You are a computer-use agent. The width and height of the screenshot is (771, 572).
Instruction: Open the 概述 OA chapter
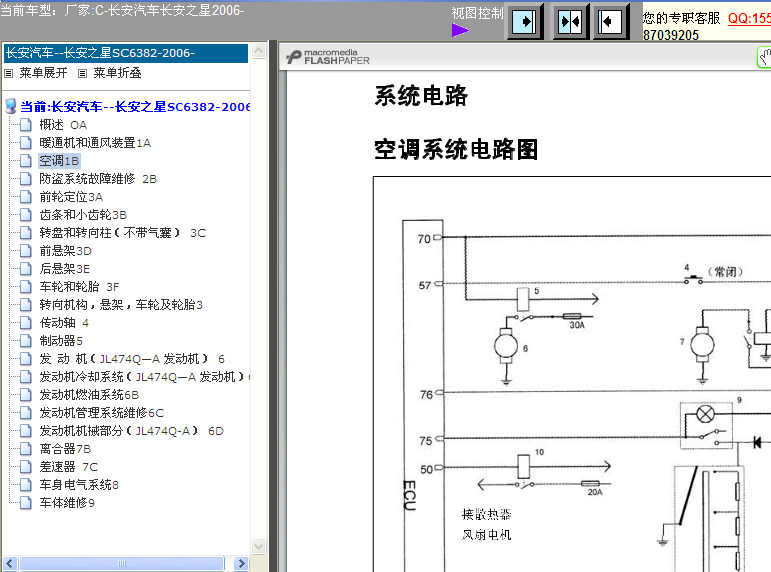[x=63, y=125]
